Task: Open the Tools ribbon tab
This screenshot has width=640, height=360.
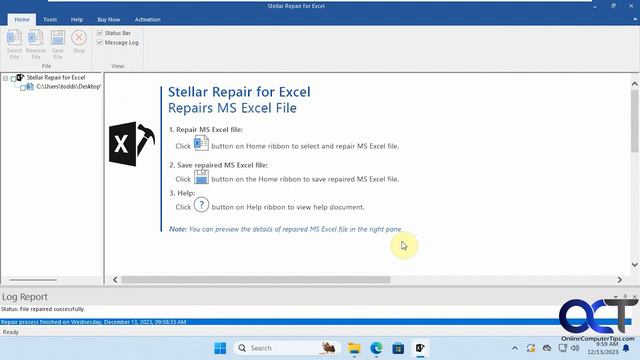Action: 50,19
